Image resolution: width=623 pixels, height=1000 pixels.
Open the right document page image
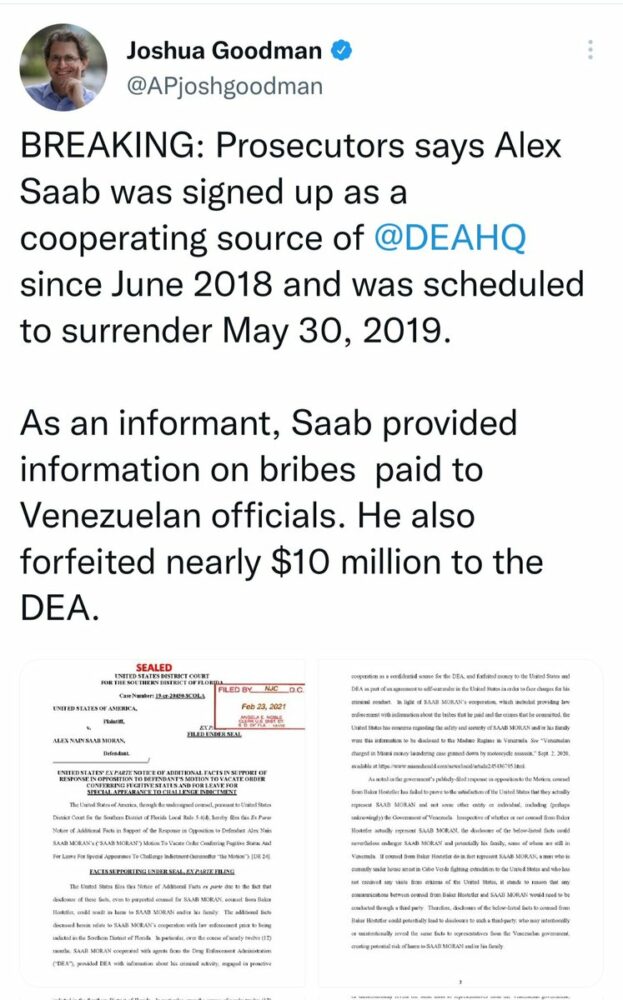click(460, 823)
